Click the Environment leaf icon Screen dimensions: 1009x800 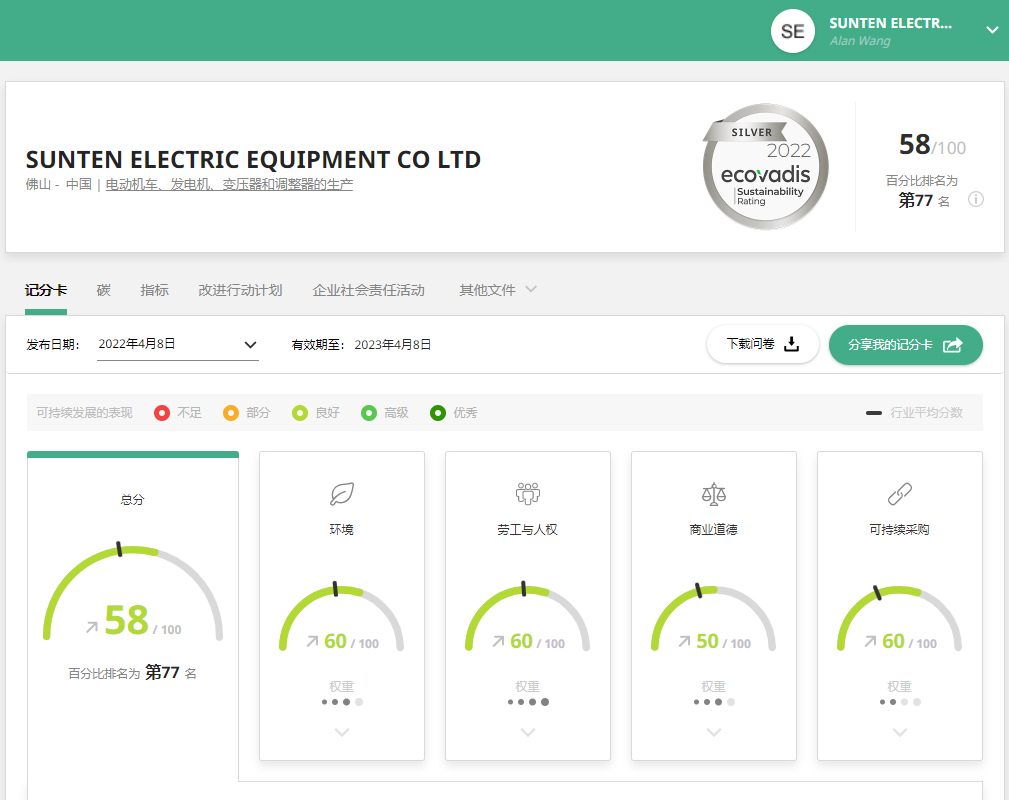pyautogui.click(x=342, y=494)
